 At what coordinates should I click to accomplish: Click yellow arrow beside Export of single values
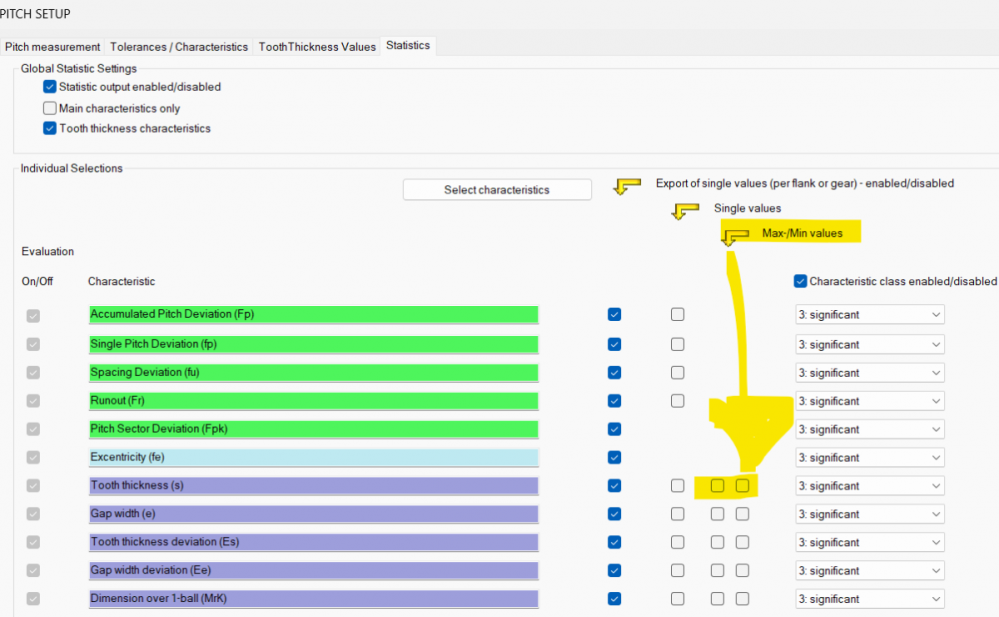coord(627,187)
